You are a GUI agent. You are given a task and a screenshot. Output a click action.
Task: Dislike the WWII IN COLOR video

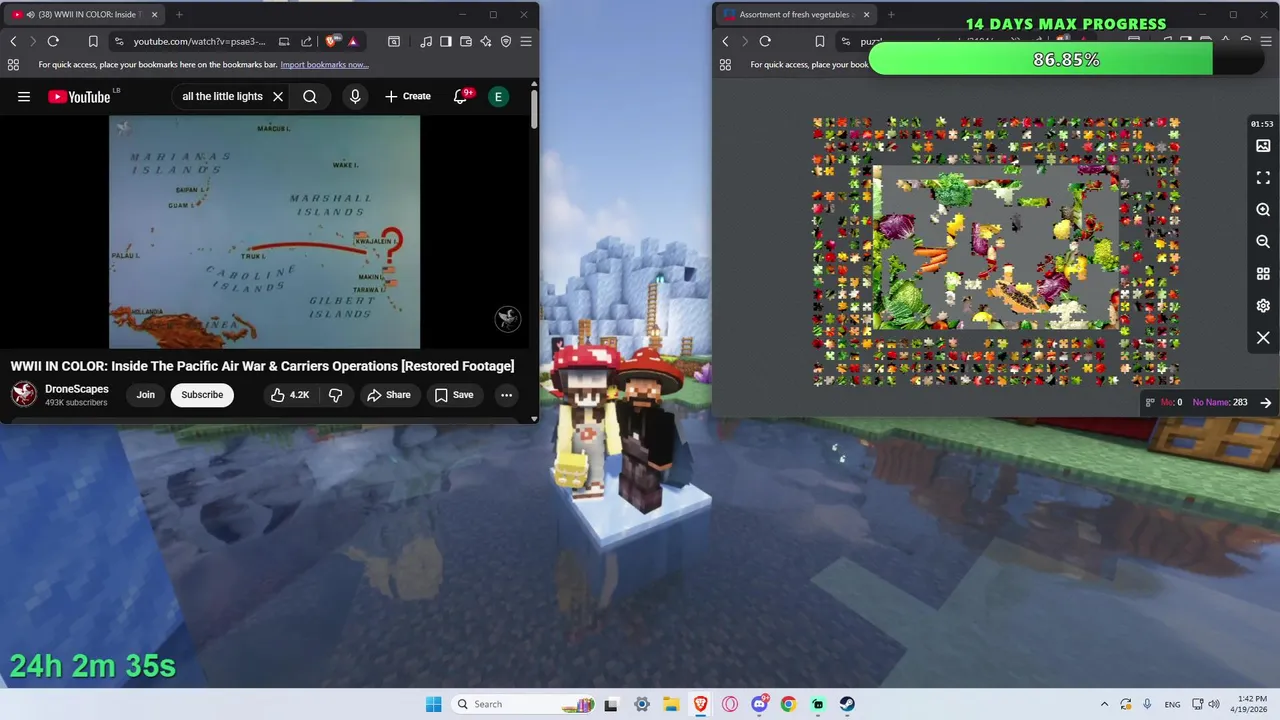coord(335,395)
